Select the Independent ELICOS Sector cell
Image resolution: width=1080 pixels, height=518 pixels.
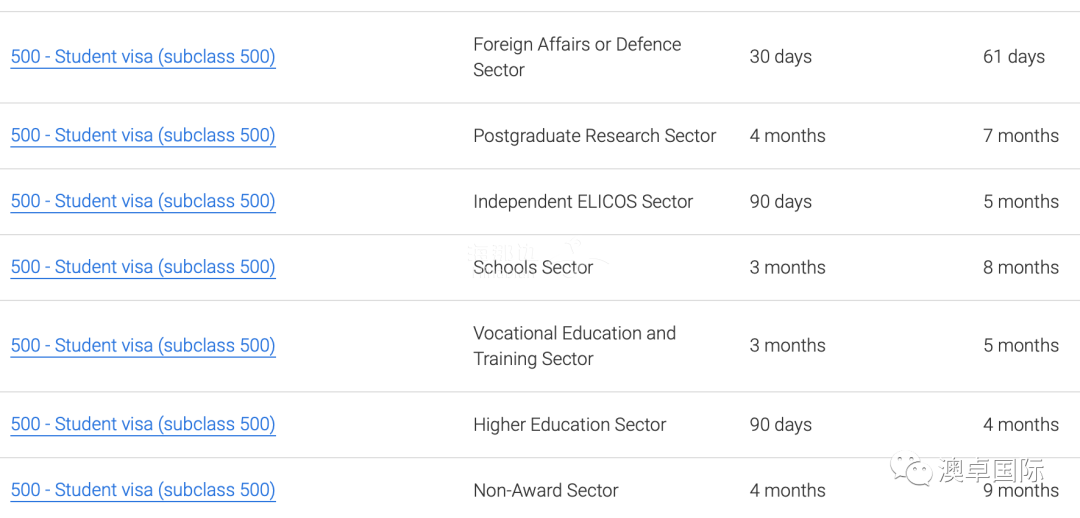[x=583, y=202]
